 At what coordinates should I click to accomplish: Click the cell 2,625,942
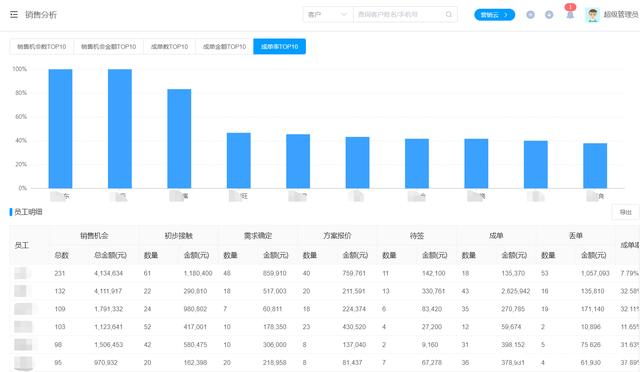click(516, 291)
